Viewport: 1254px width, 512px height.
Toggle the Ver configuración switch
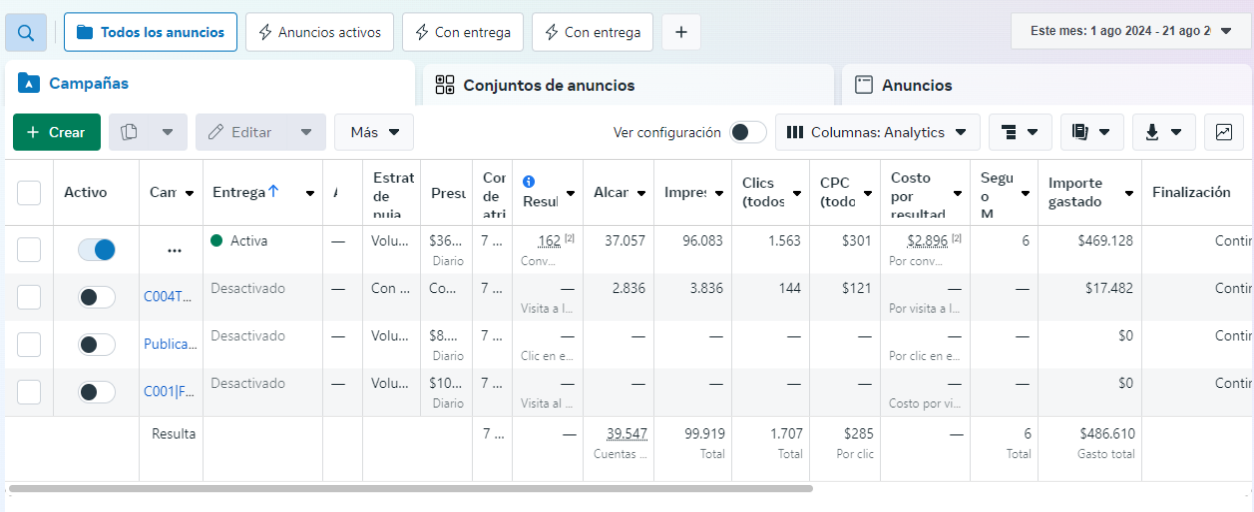coord(747,132)
